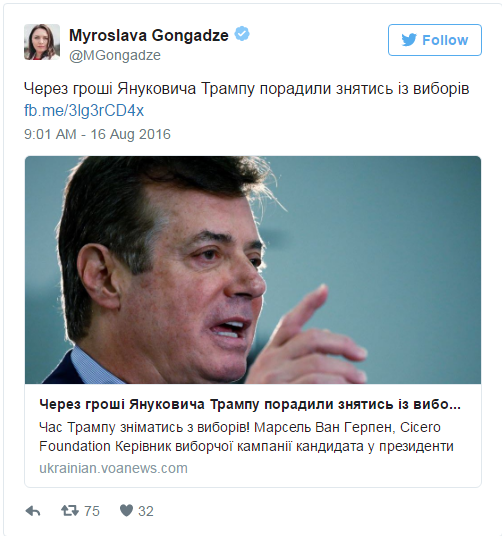Image resolution: width=502 pixels, height=536 pixels.
Task: Retweet using the retweet arrows icon
Action: point(70,511)
